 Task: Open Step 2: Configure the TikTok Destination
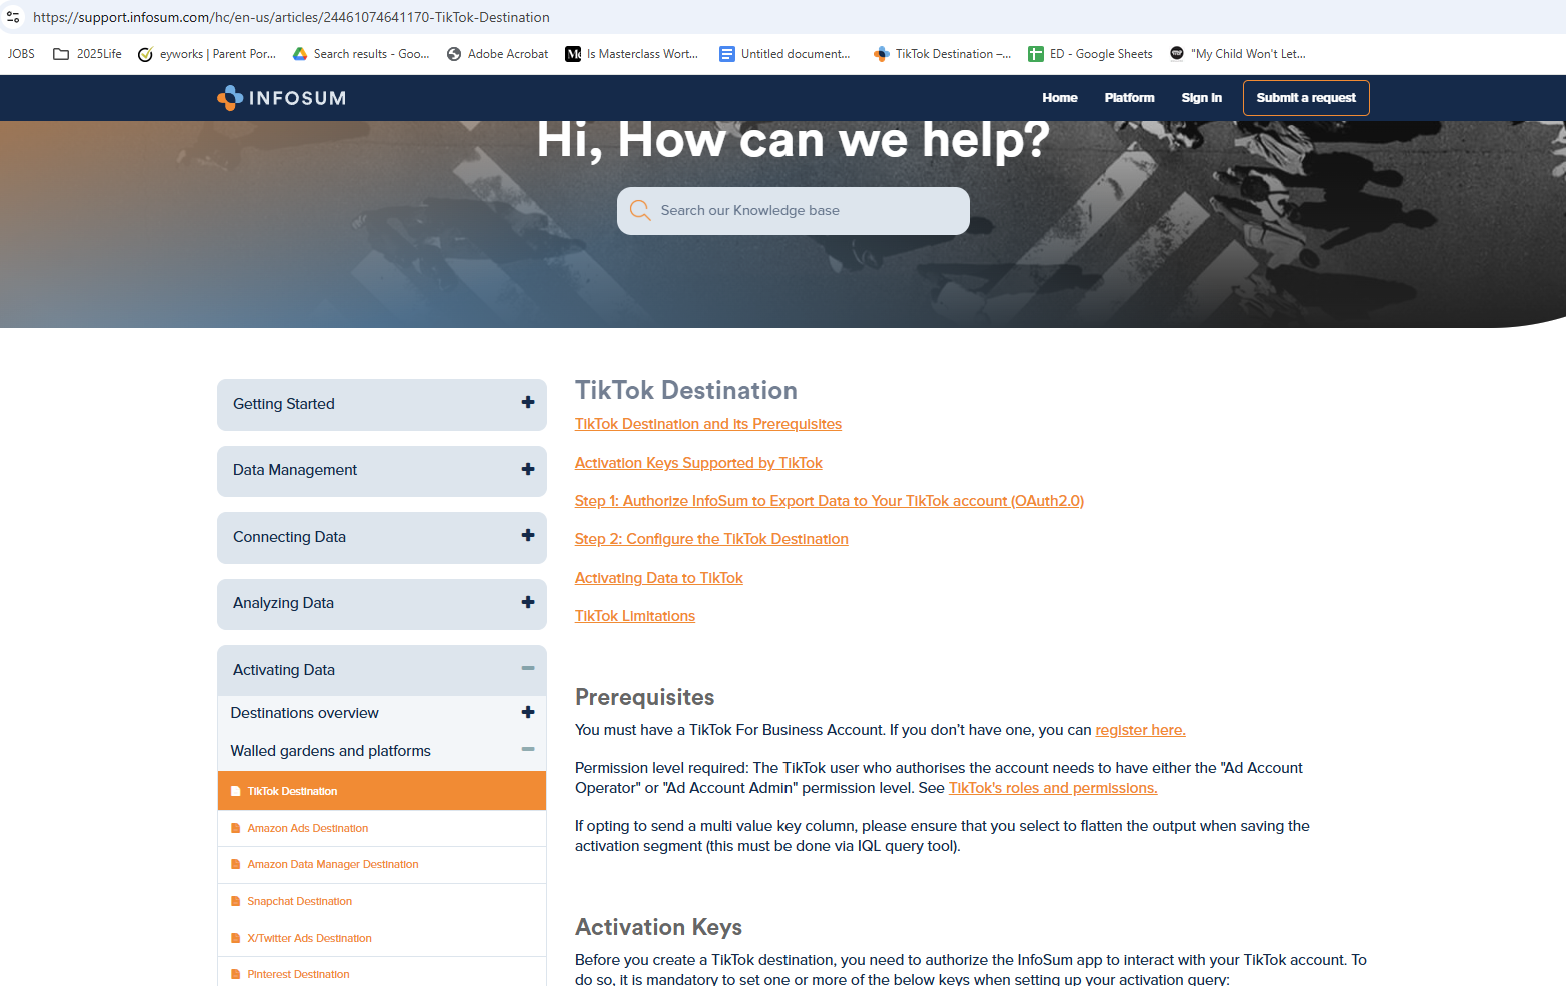pyautogui.click(x=712, y=539)
